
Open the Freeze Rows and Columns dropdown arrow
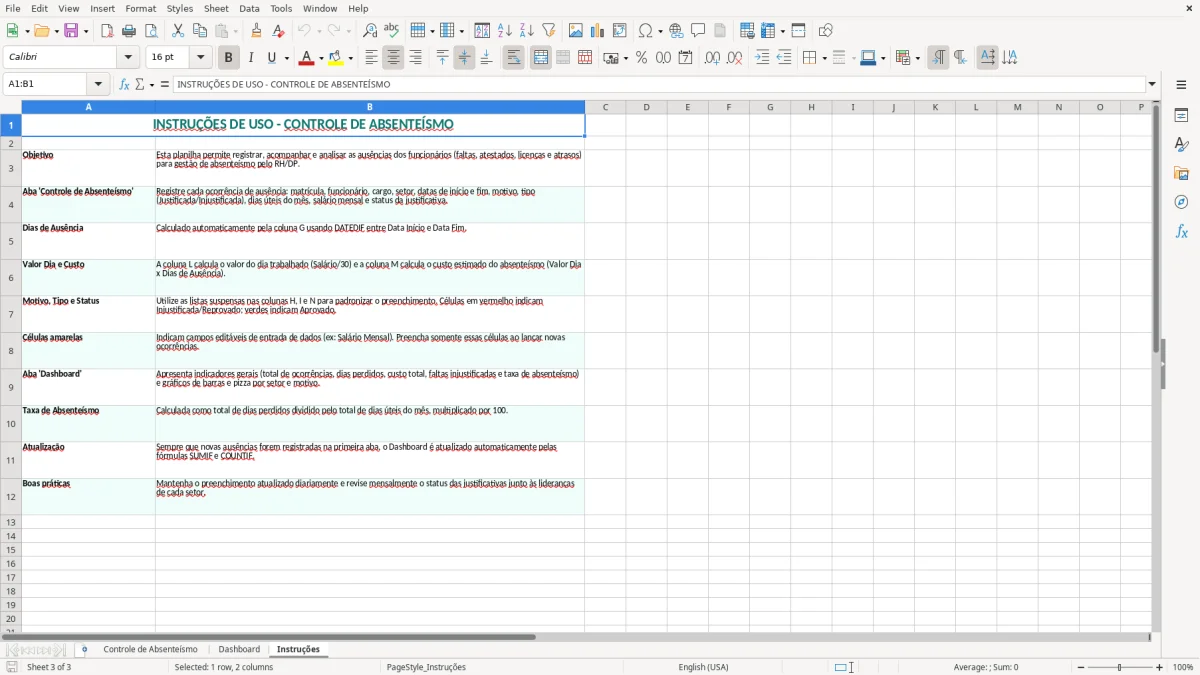[781, 31]
